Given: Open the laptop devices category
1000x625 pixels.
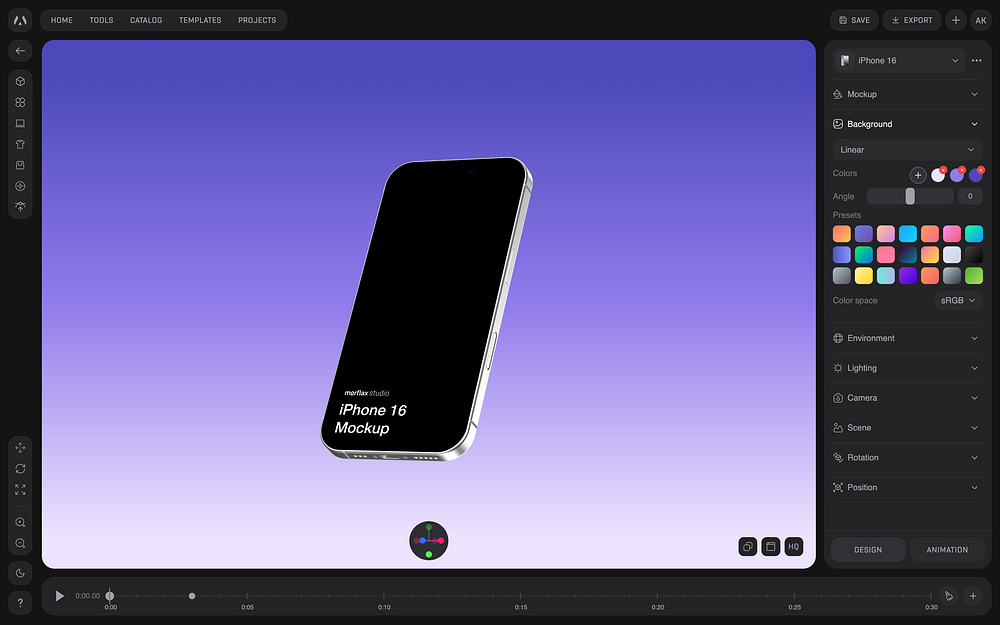Looking at the screenshot, I should point(20,123).
